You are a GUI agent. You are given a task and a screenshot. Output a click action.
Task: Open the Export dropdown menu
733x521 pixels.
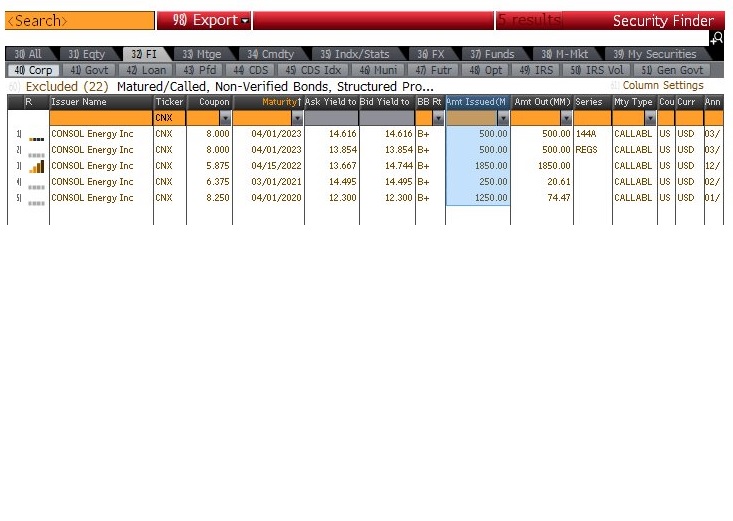(204, 21)
